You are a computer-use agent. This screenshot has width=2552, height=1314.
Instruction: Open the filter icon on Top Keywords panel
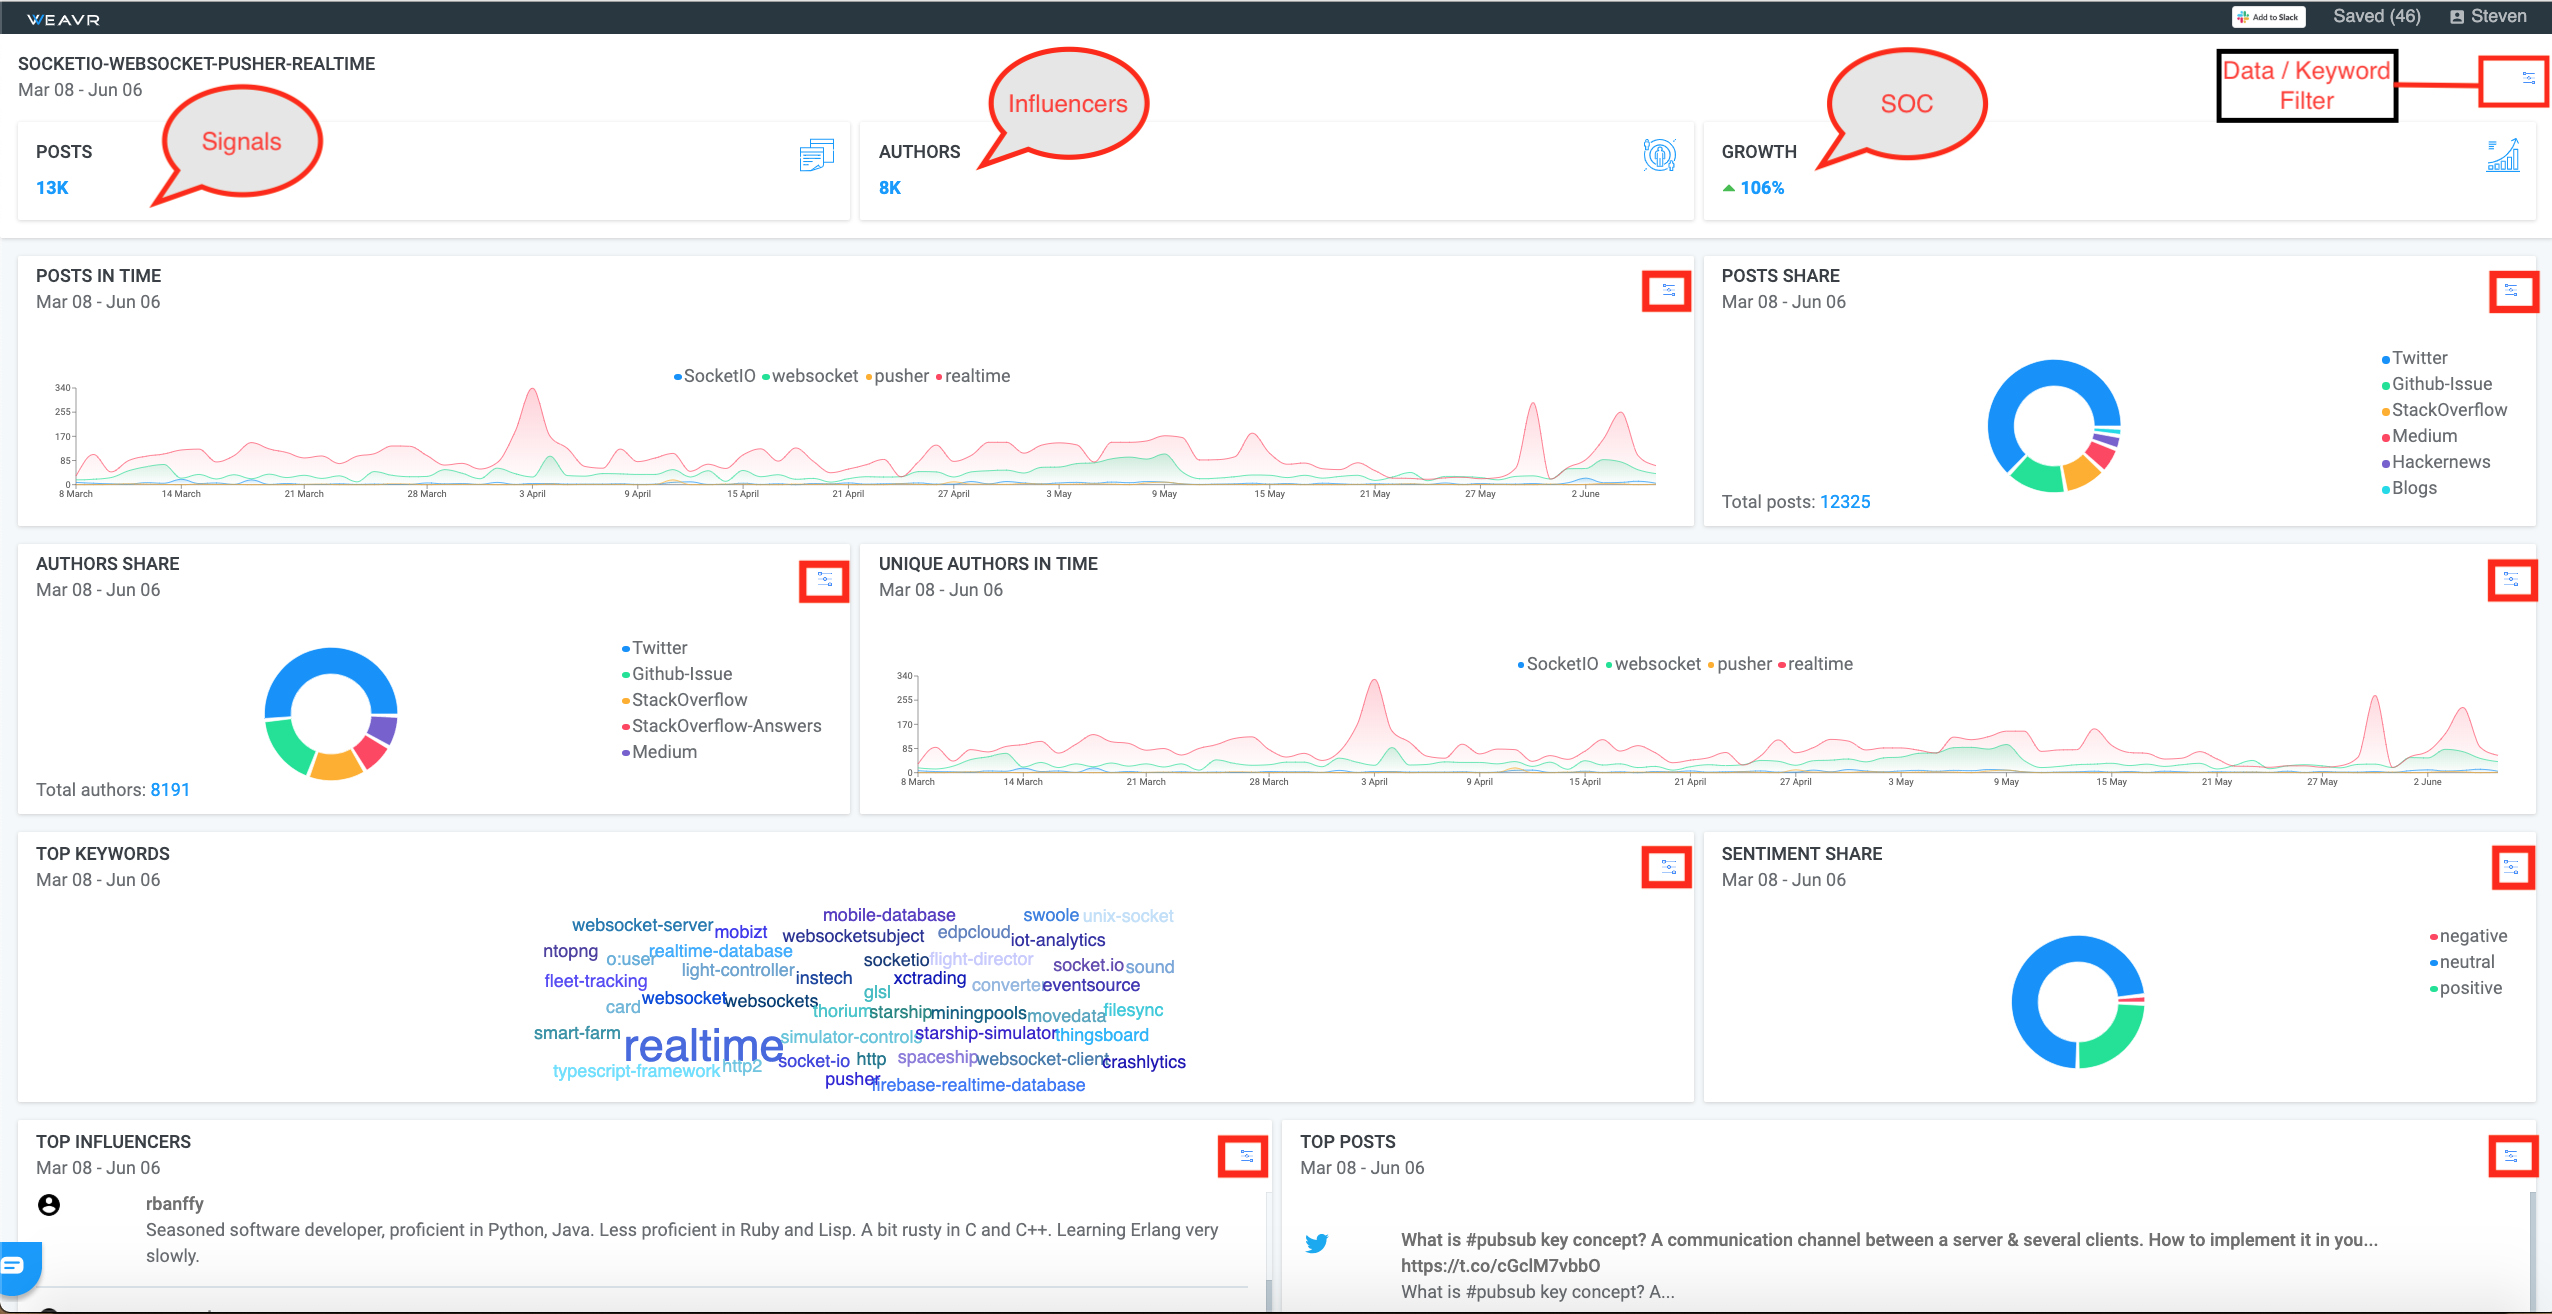[x=1668, y=867]
